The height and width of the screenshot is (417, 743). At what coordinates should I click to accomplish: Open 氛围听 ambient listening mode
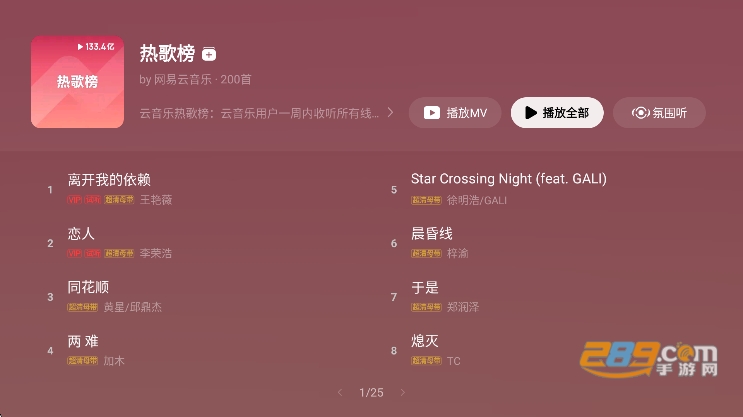[x=659, y=113]
